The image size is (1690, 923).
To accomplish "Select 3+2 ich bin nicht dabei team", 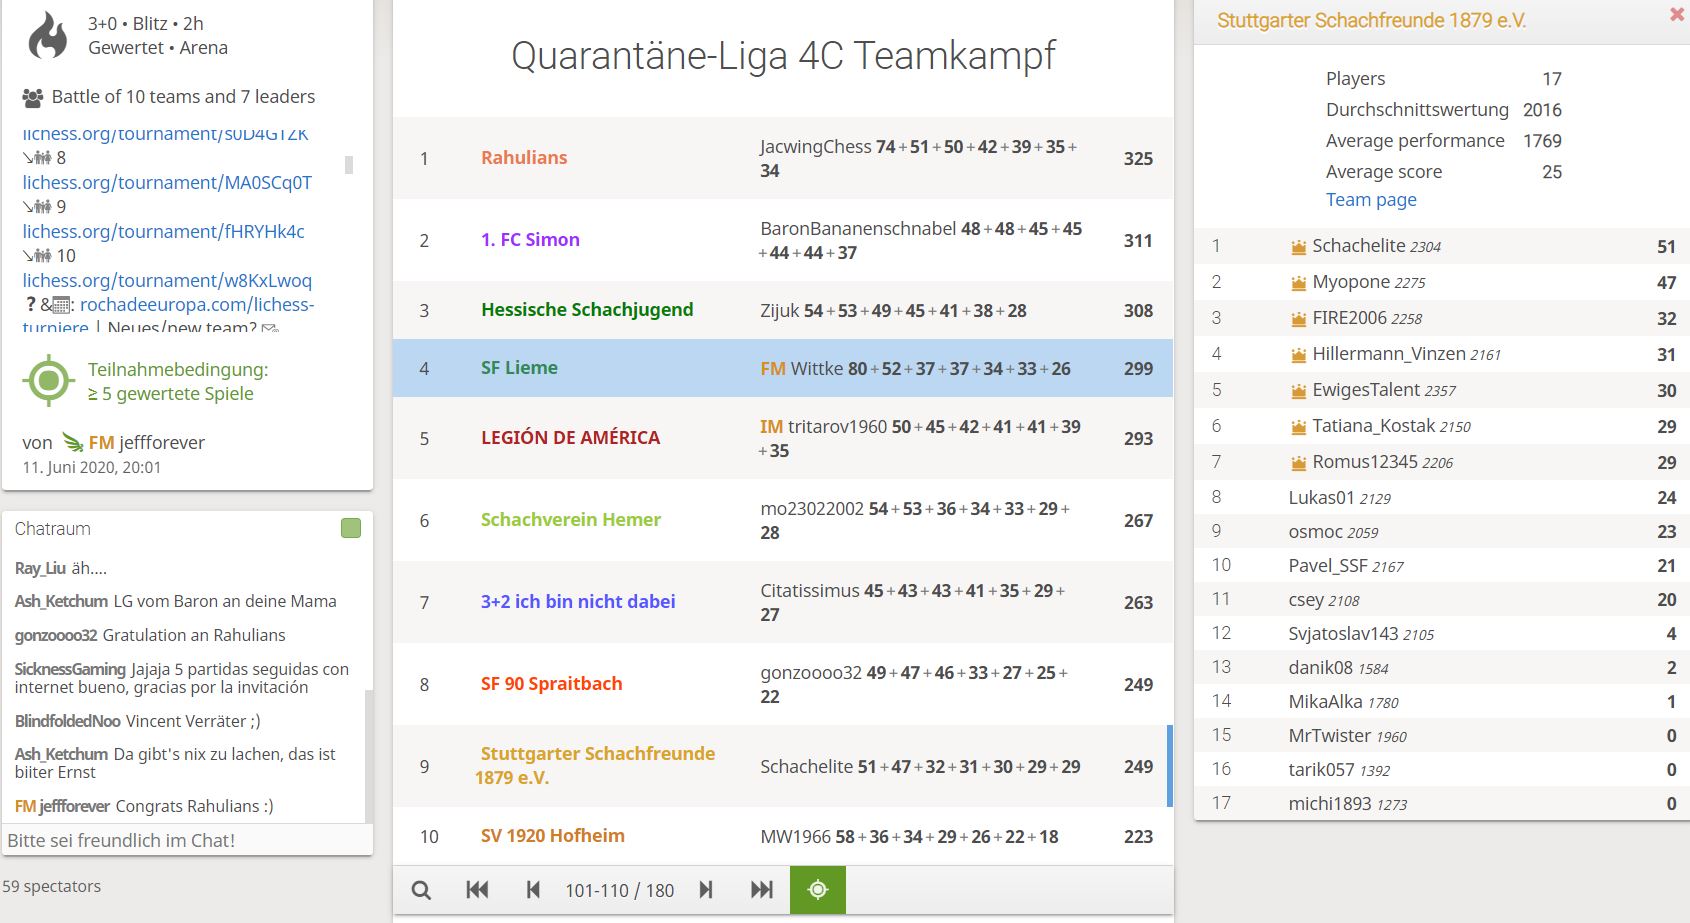I will [578, 601].
